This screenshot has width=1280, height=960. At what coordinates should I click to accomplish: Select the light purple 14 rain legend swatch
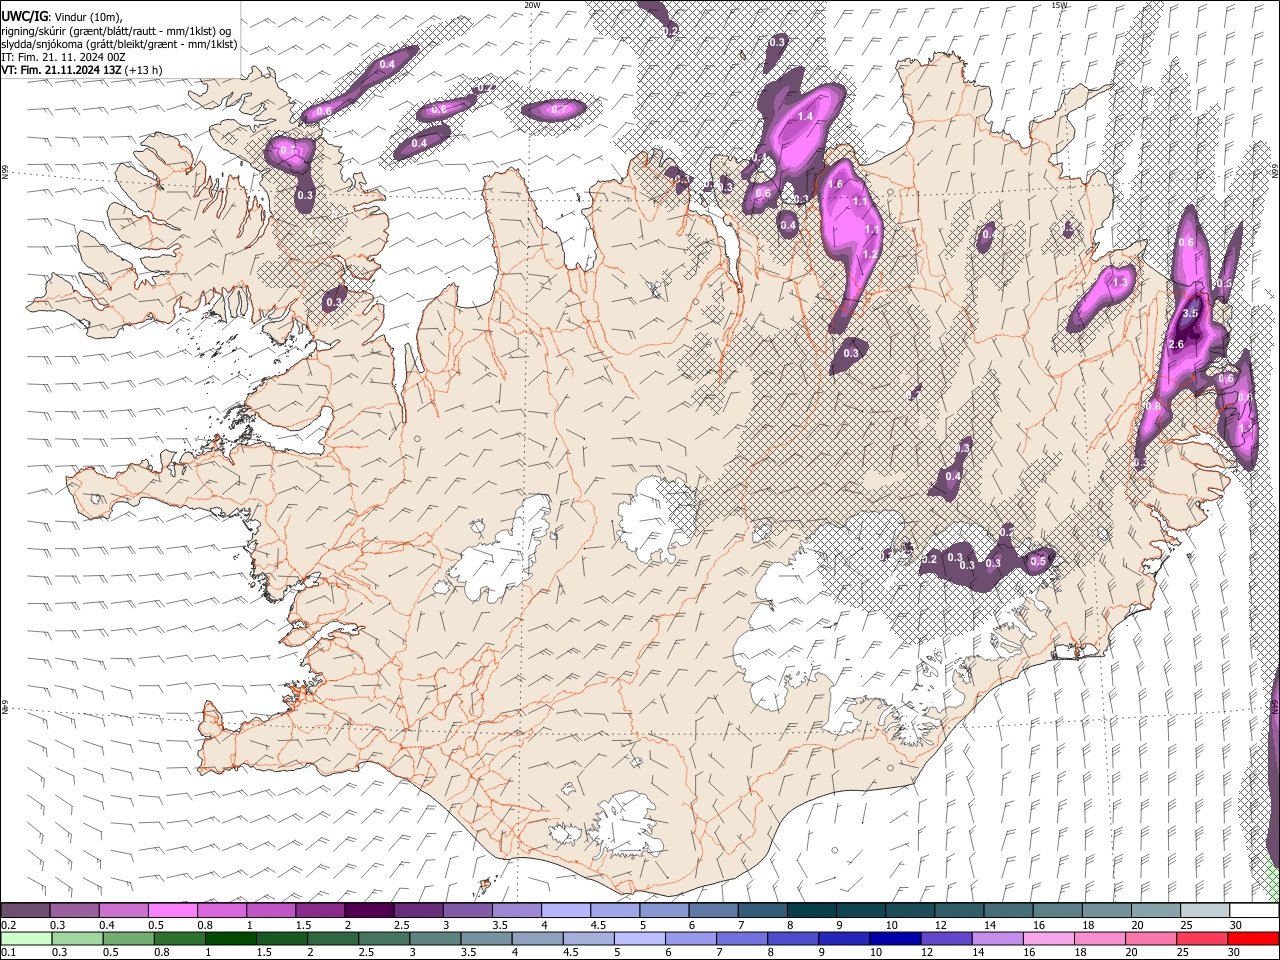tap(999, 939)
